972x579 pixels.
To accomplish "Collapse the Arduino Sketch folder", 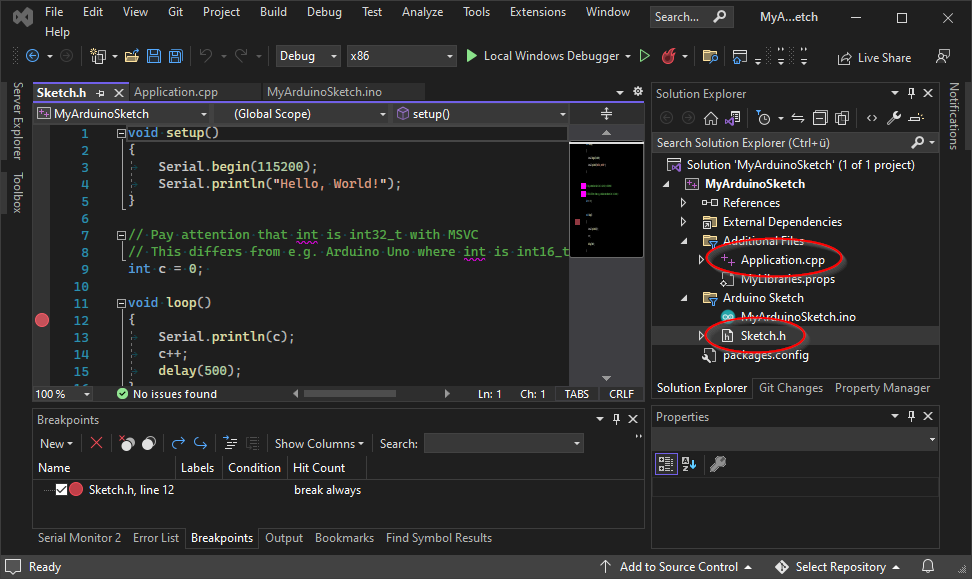I will tap(684, 298).
